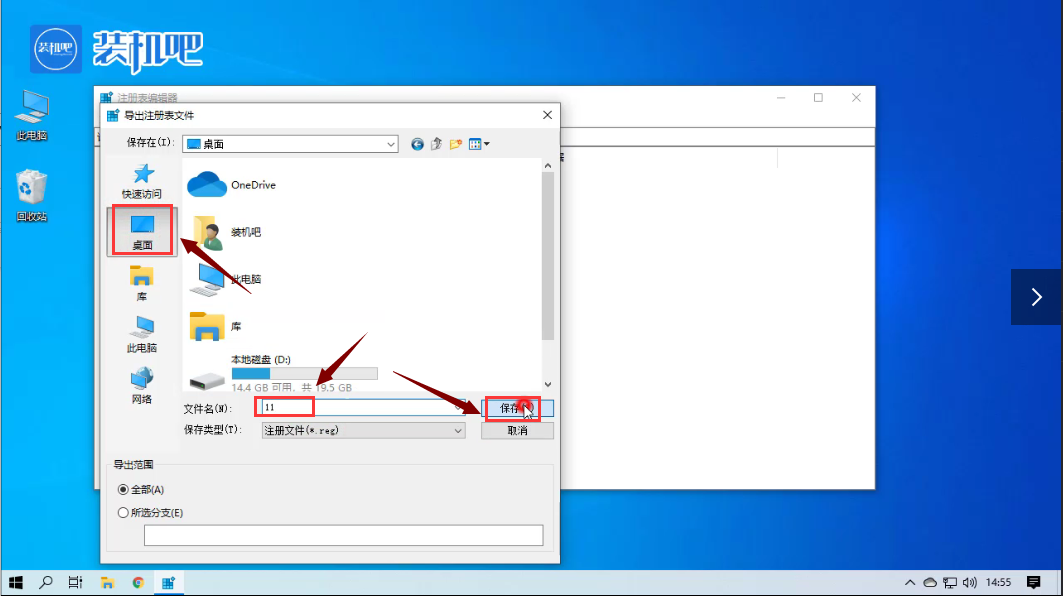Click the 保存 button

point(512,408)
